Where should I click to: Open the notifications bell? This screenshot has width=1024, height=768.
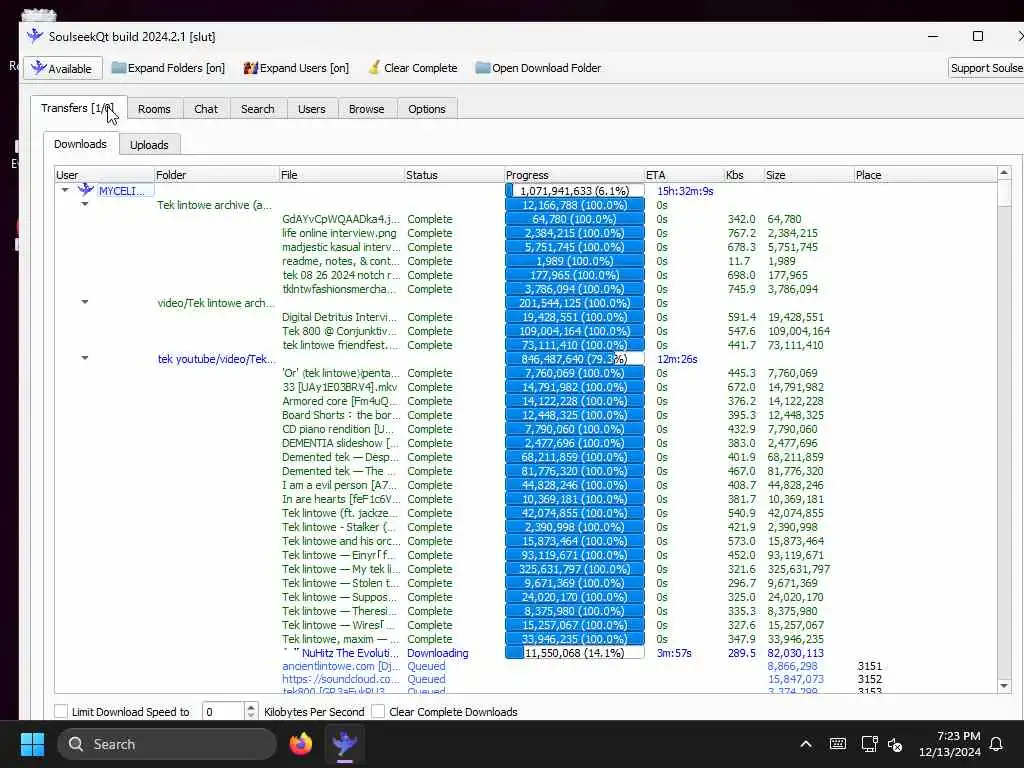coord(996,744)
